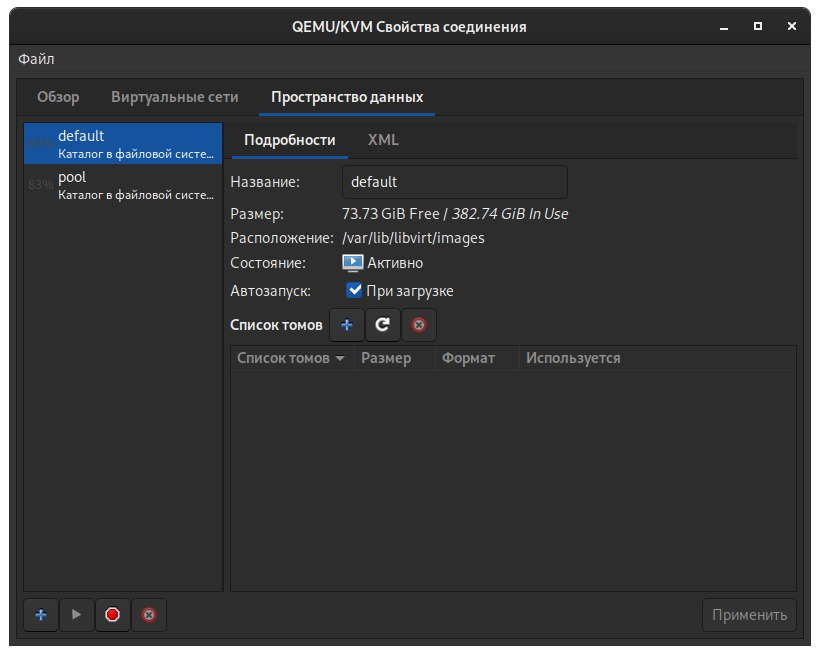The height and width of the screenshot is (655, 820).
Task: Click the /var/lib/libvirt/images location text
Action: [x=413, y=238]
